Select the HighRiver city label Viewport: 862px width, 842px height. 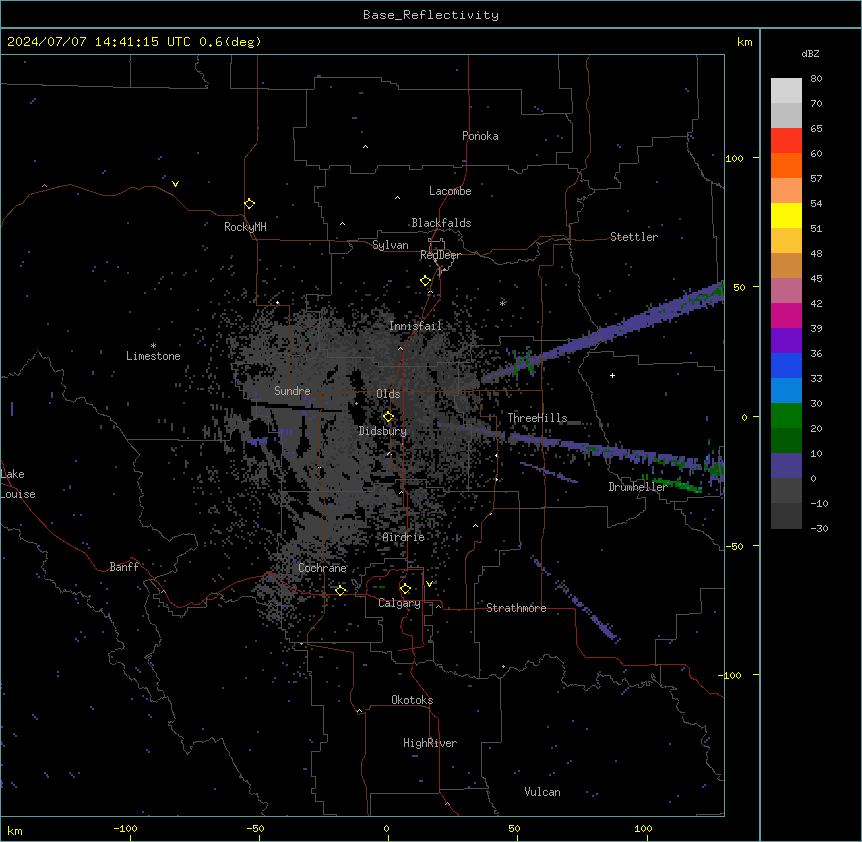tap(430, 743)
